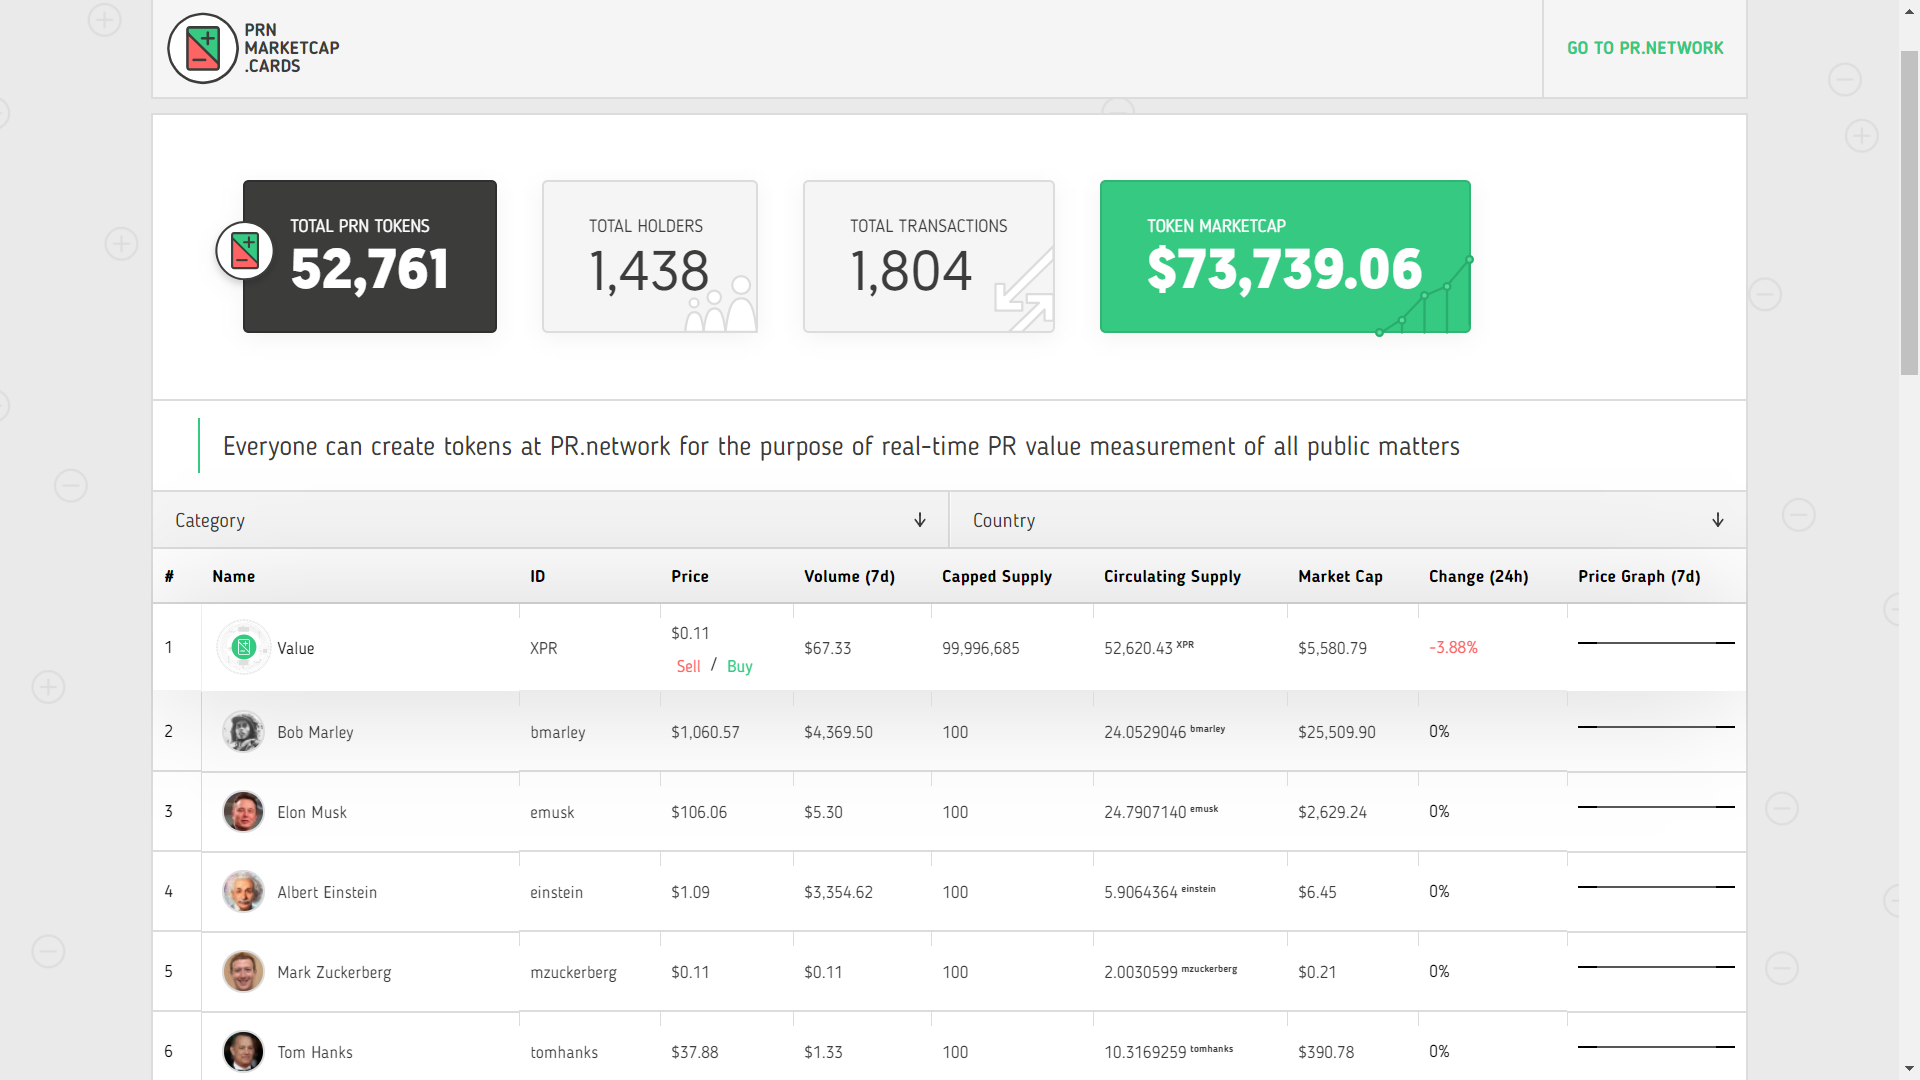Click the bmarley token ID
The height and width of the screenshot is (1080, 1920).
[x=557, y=732]
